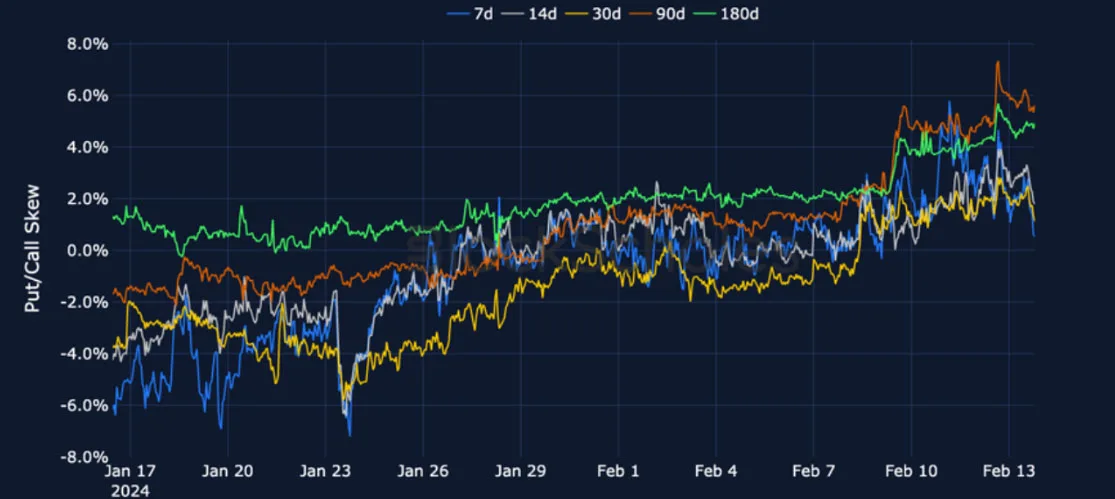Click the Feb 4 date label
The image size is (1115, 499).
715,472
